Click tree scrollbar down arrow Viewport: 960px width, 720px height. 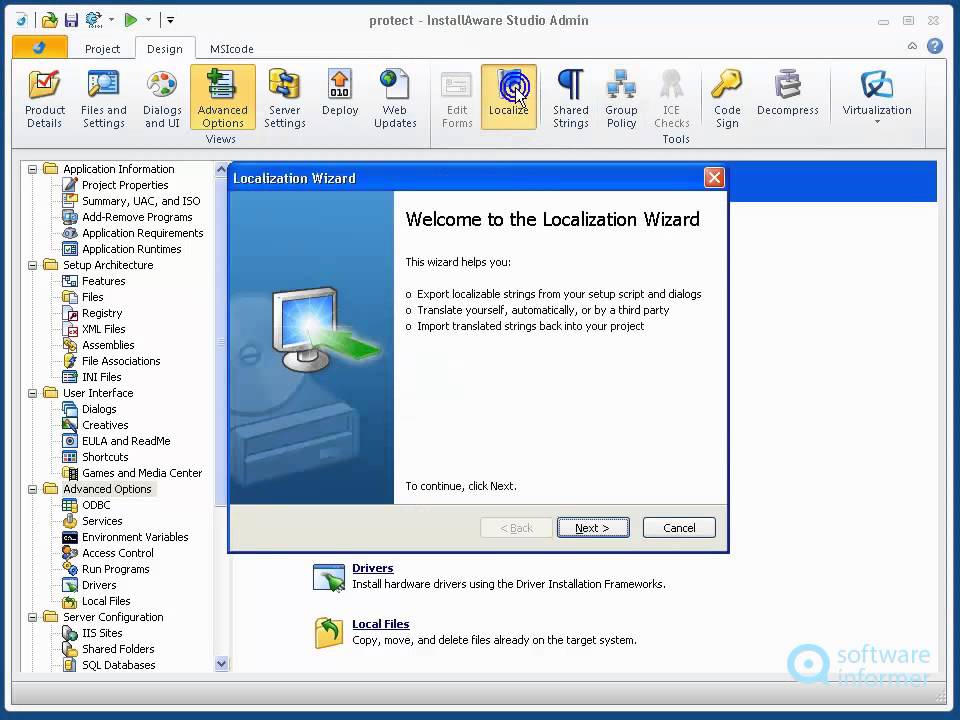tap(222, 664)
